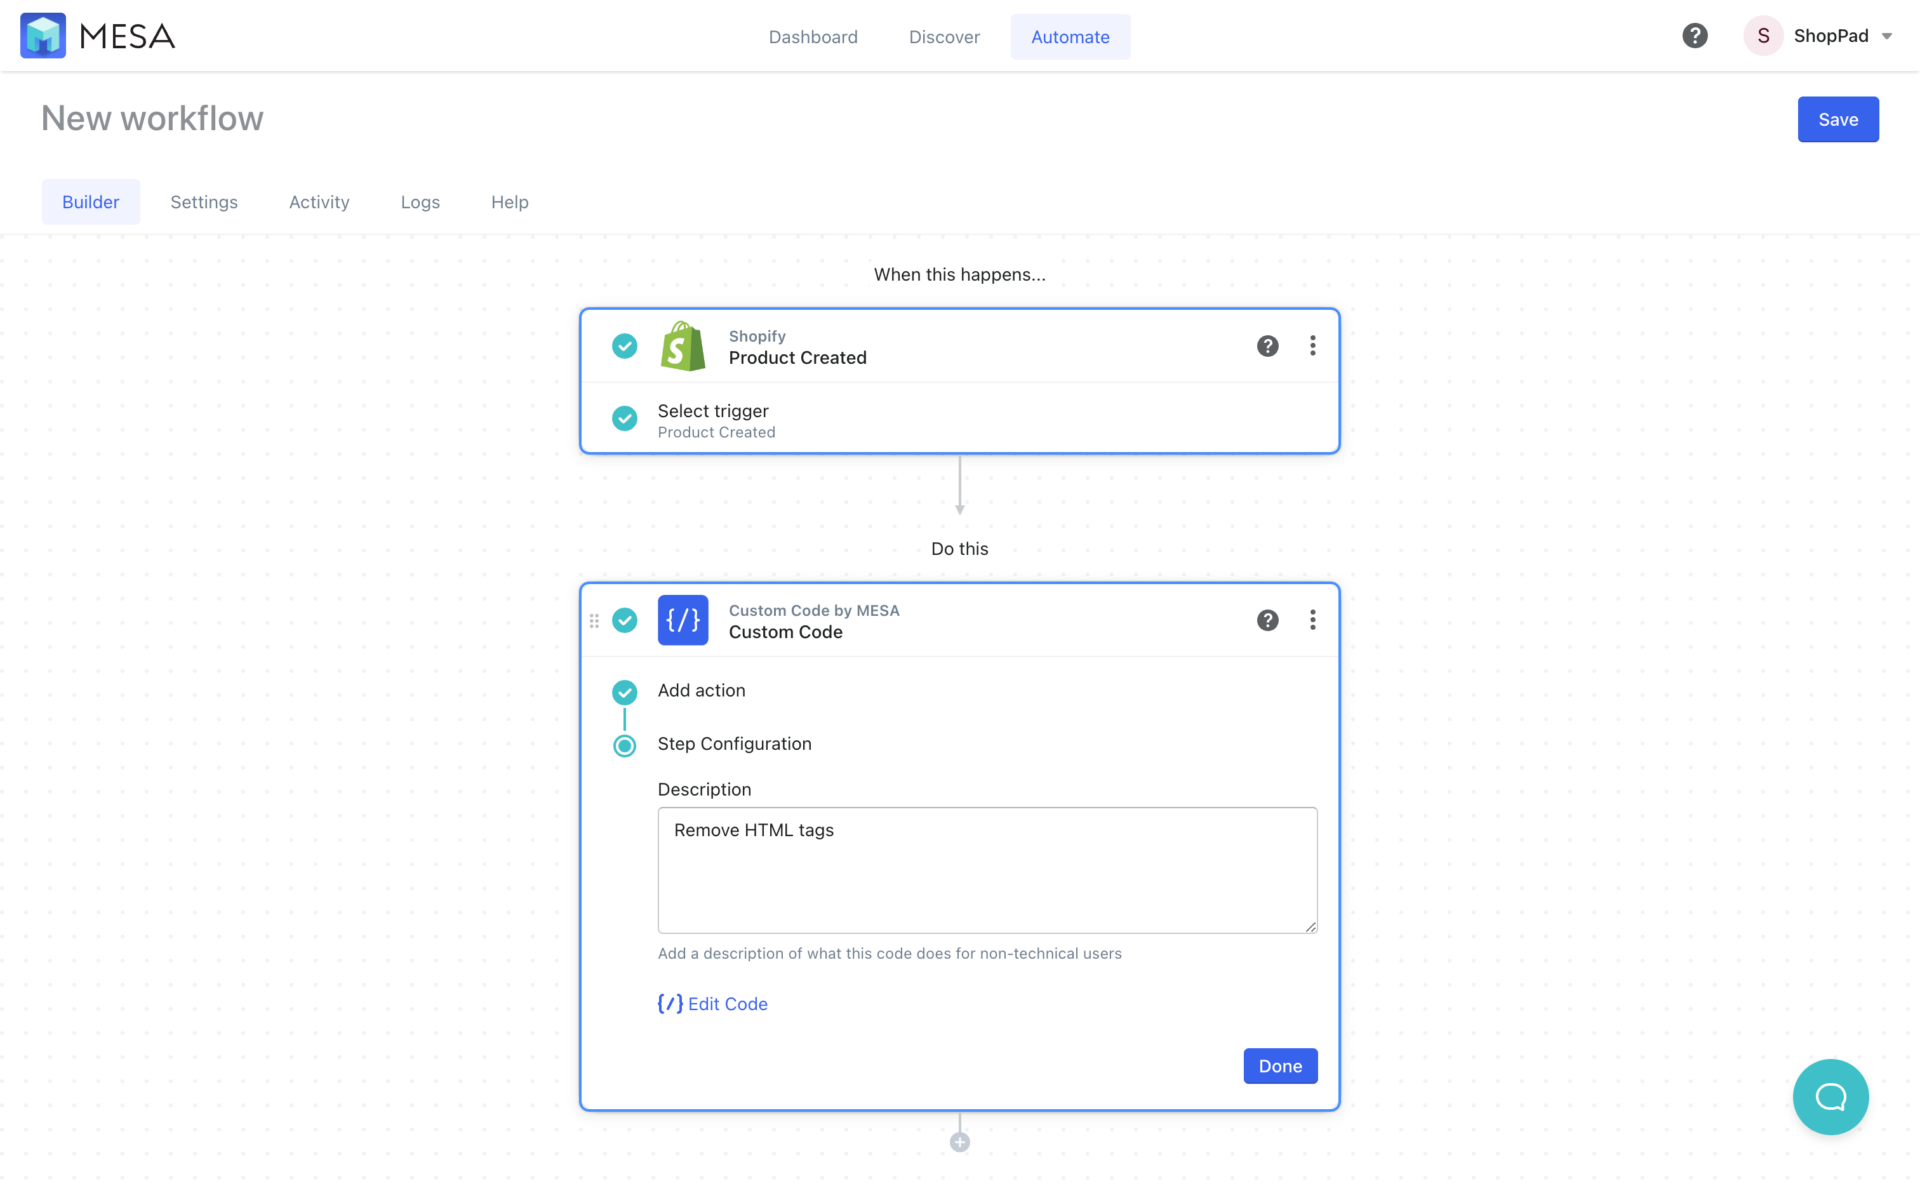
Task: Select the Shopify app icon on the trigger step
Action: (683, 346)
